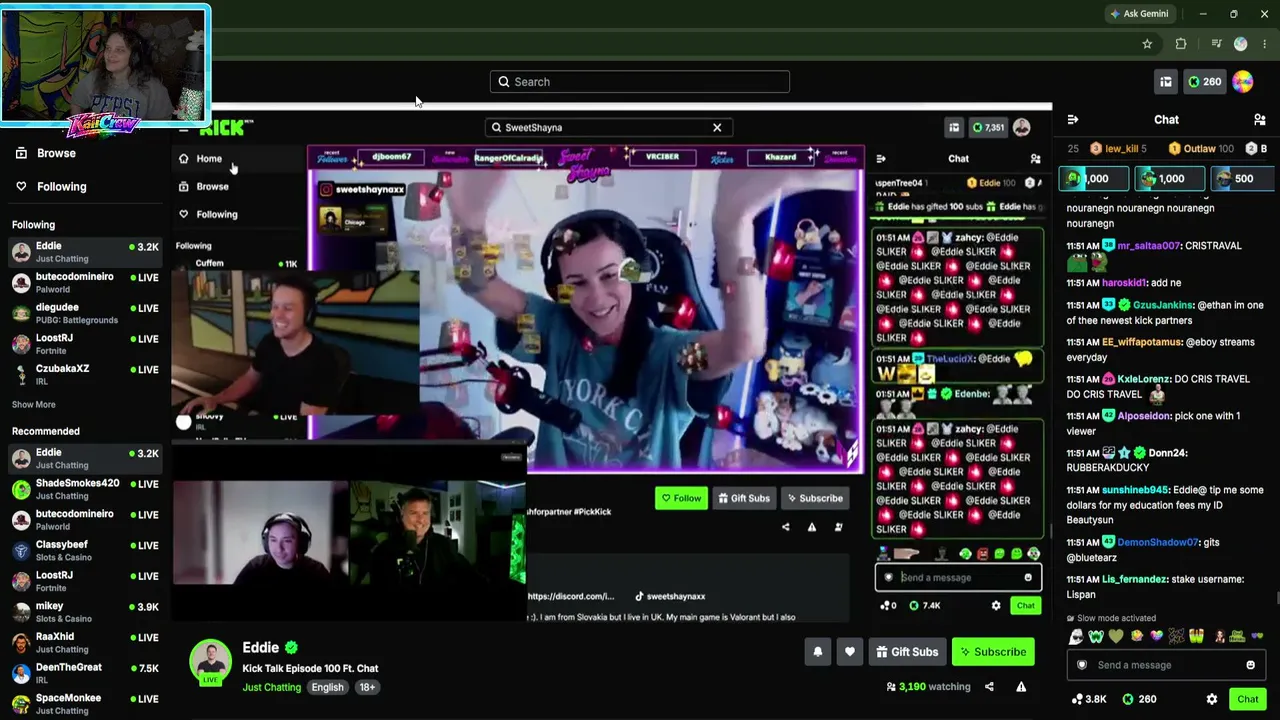1280x720 pixels.
Task: Pick the rainbow heart emote above the message box
Action: coord(1157,637)
